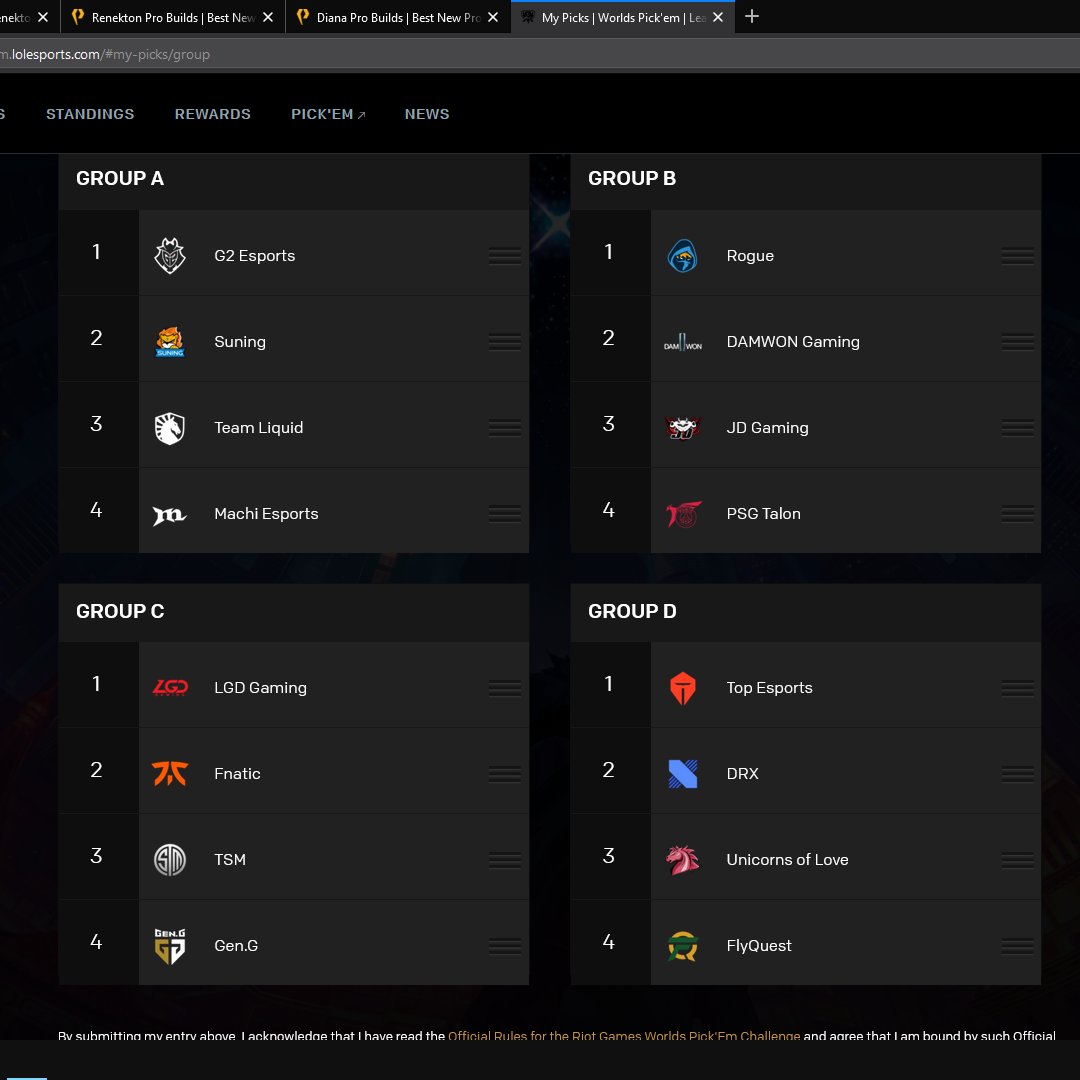Grab the drag handle for Machi Esports
The image size is (1080, 1080).
(505, 514)
